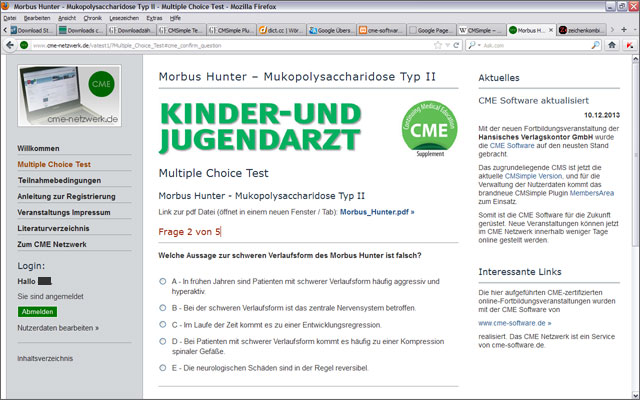Click the search magnifier in the Ask.com box
640x400 pixels.
tap(596, 45)
